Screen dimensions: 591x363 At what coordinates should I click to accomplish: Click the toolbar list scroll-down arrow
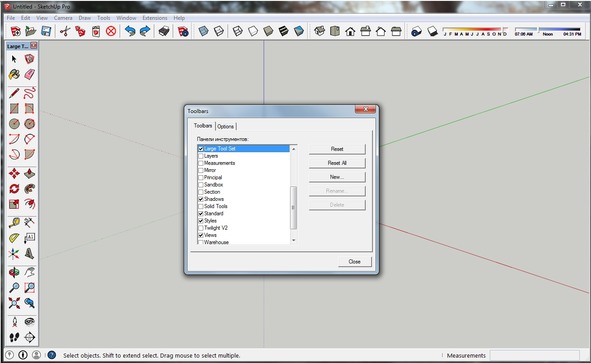tap(294, 240)
